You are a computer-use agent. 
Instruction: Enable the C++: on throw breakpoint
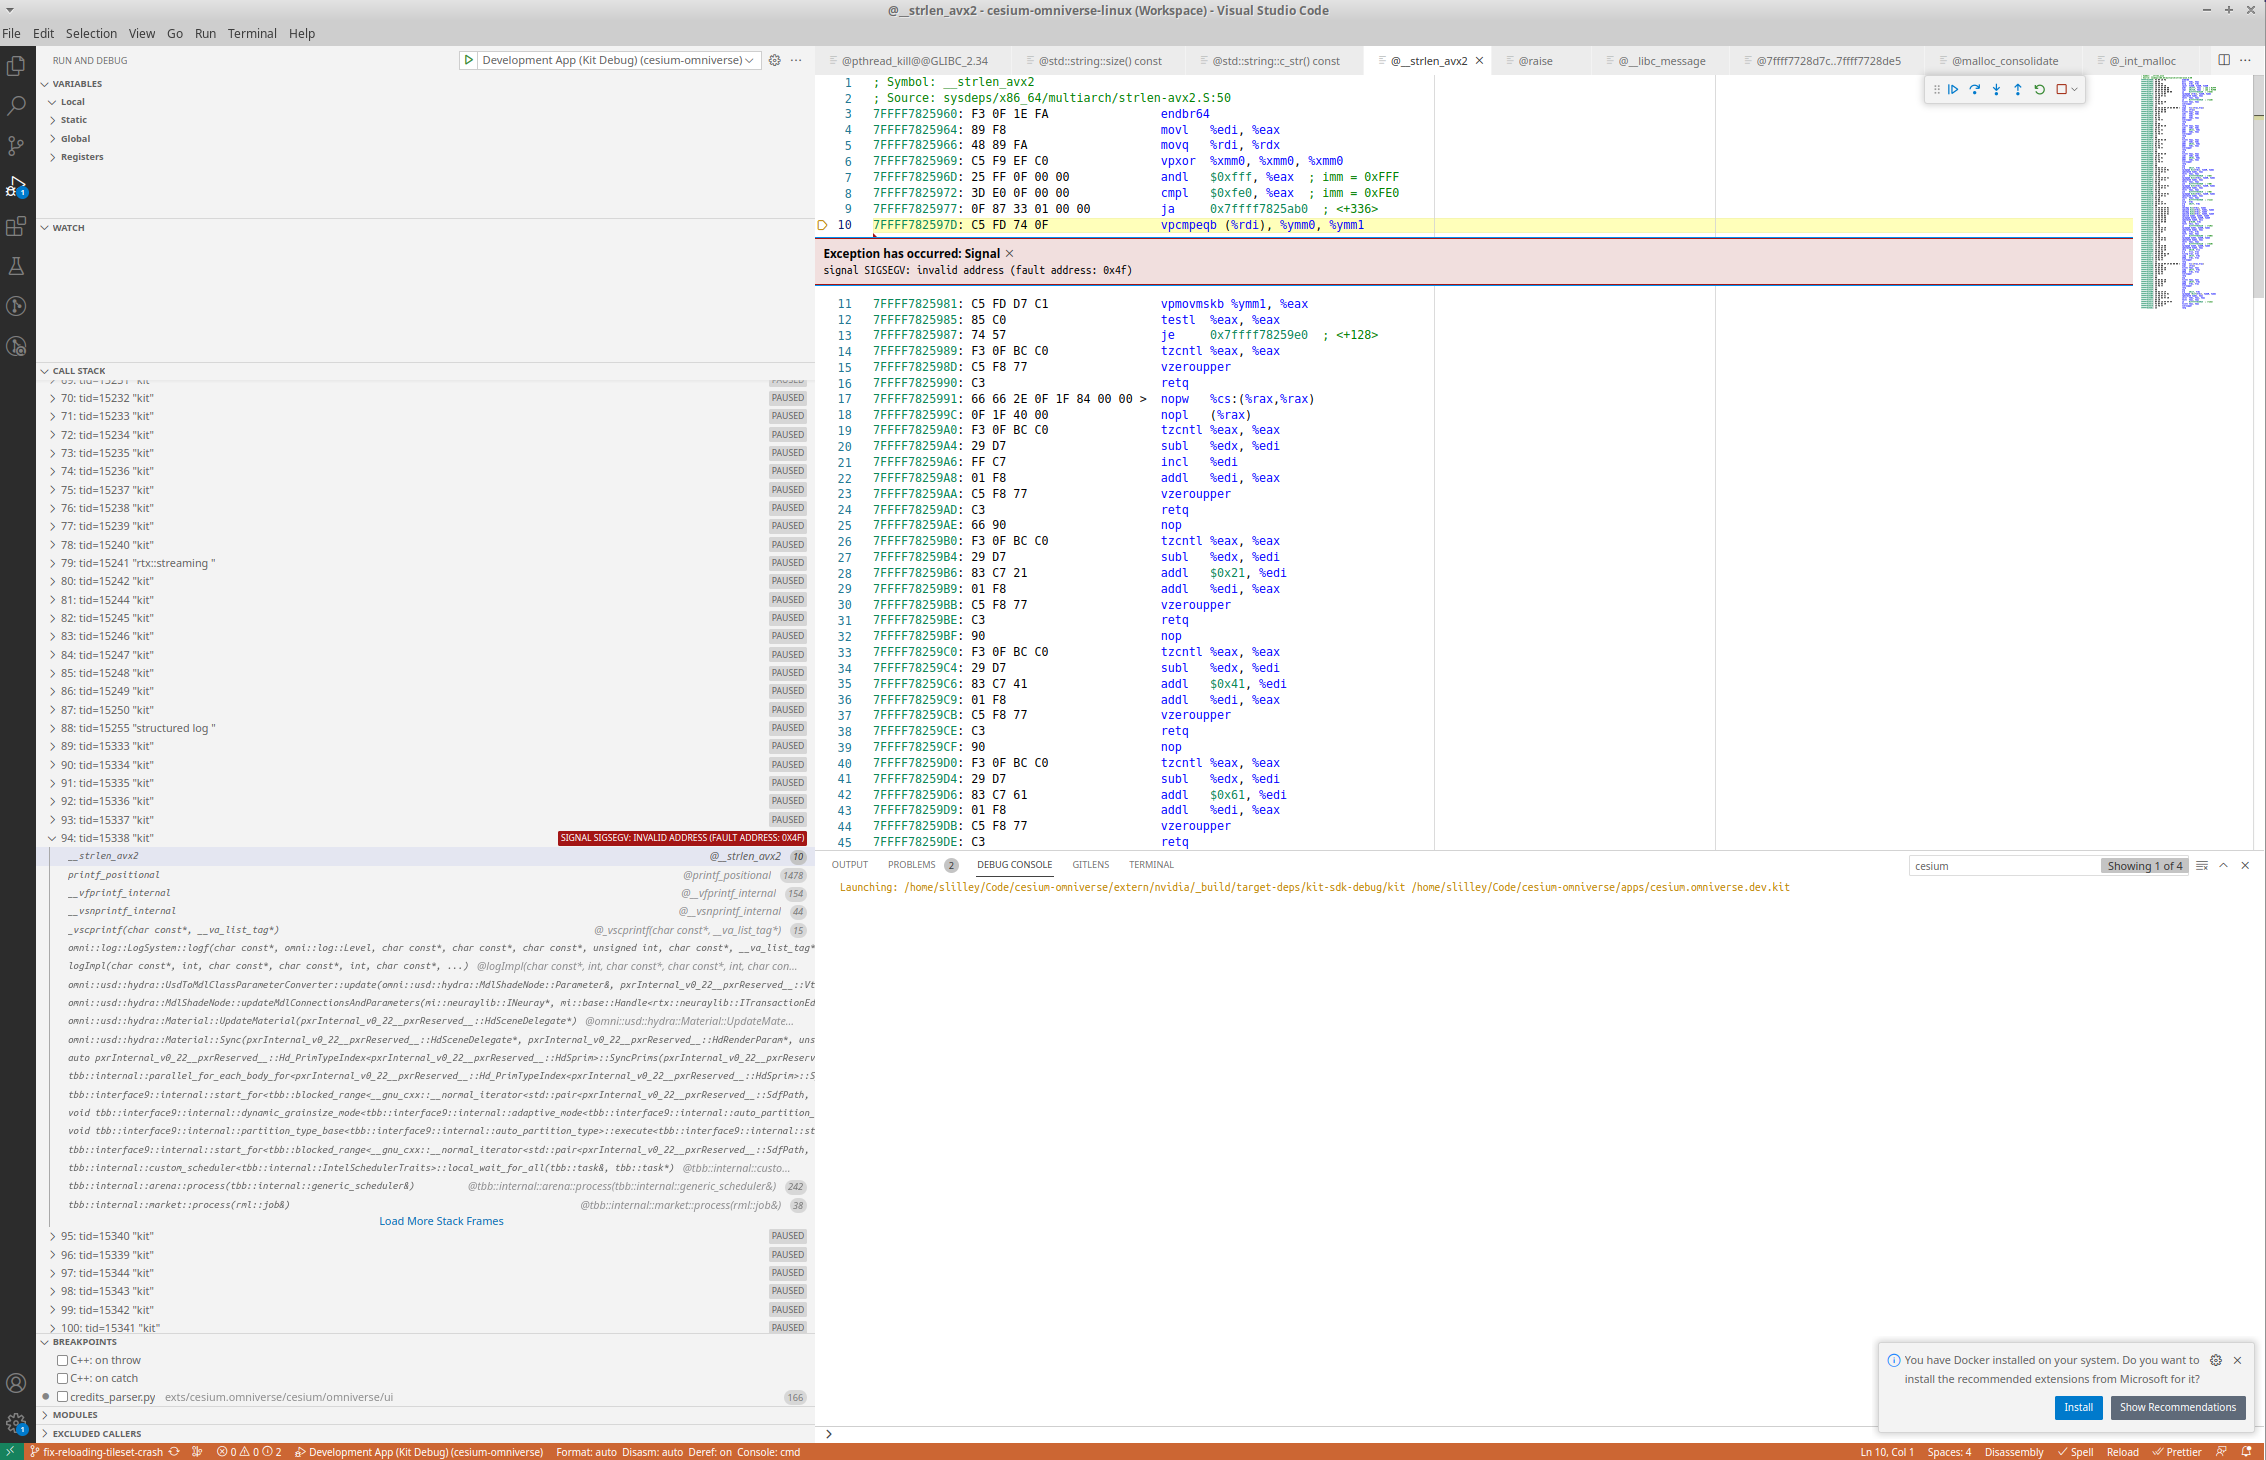63,1360
